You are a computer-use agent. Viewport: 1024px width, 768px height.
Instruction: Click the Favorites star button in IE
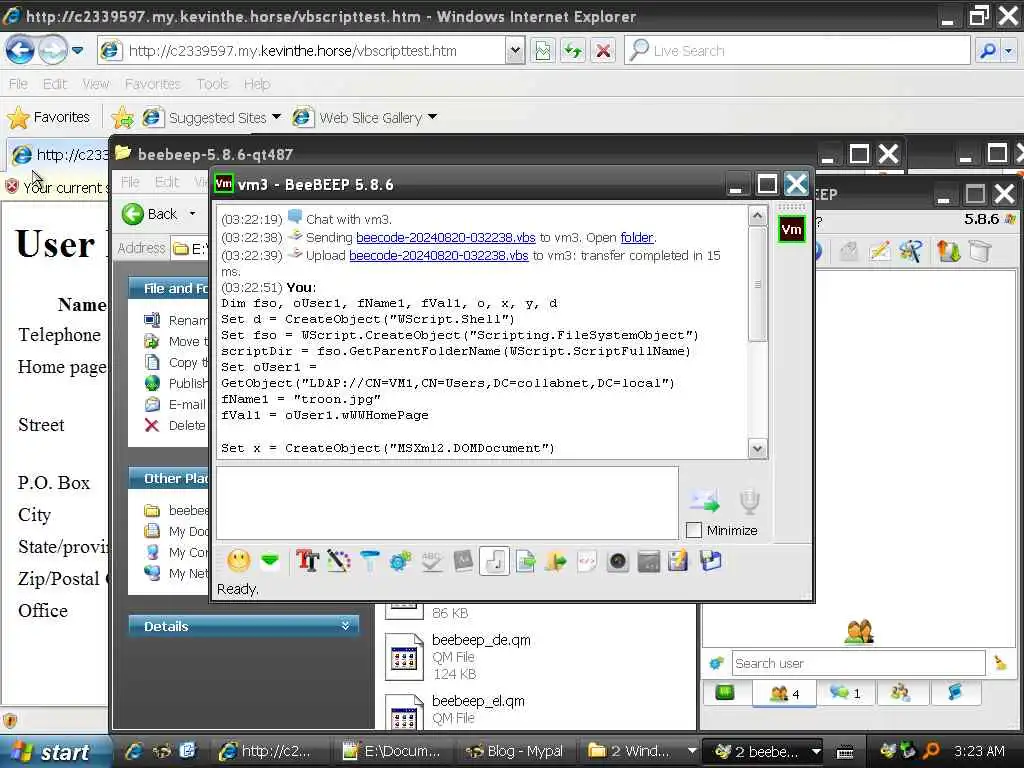click(48, 118)
